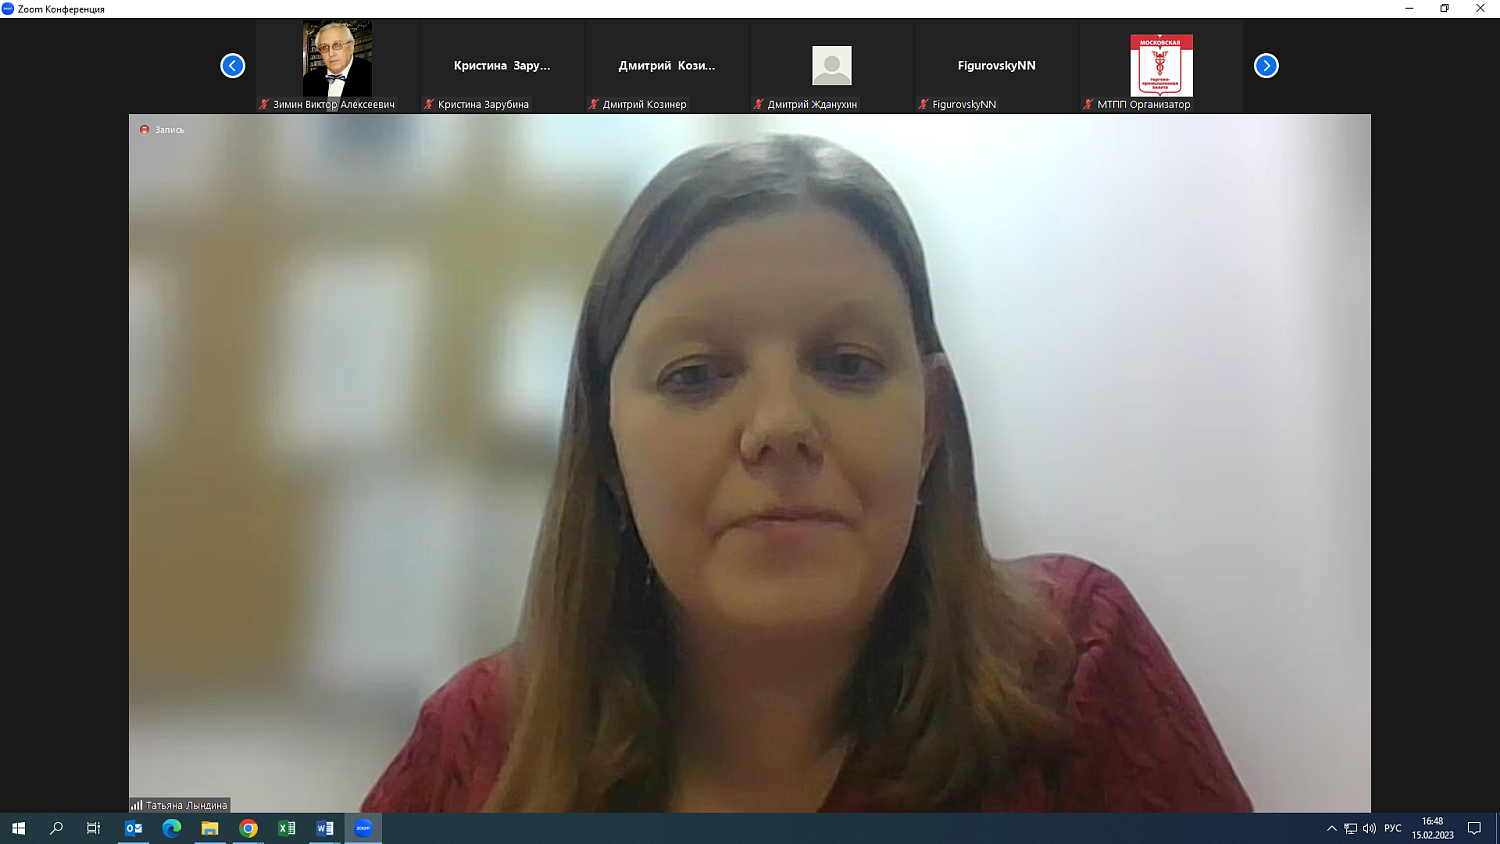The image size is (1500, 844).
Task: Open taskbar search magnifier
Action: coord(56,828)
